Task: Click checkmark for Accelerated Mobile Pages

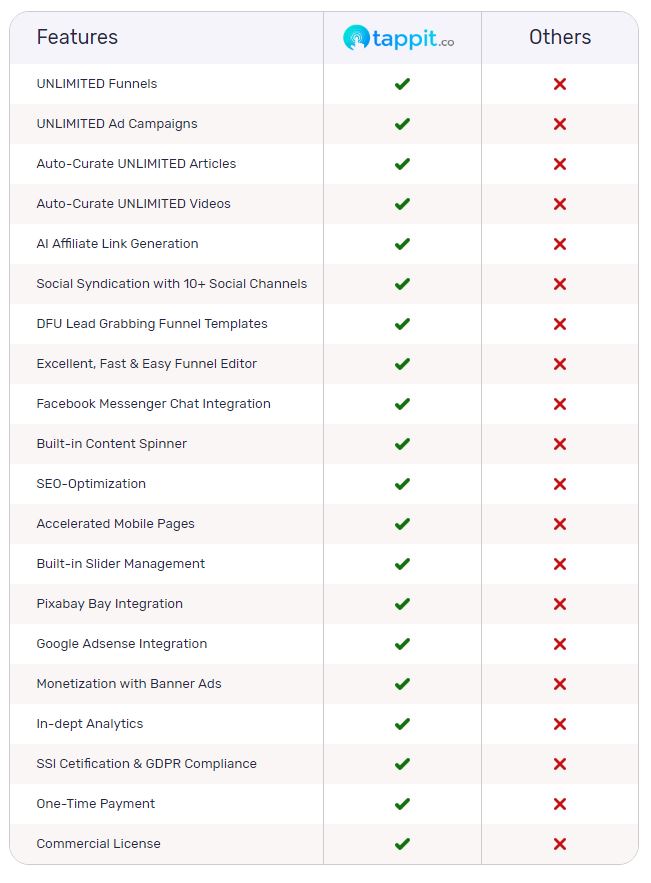Action: (402, 524)
